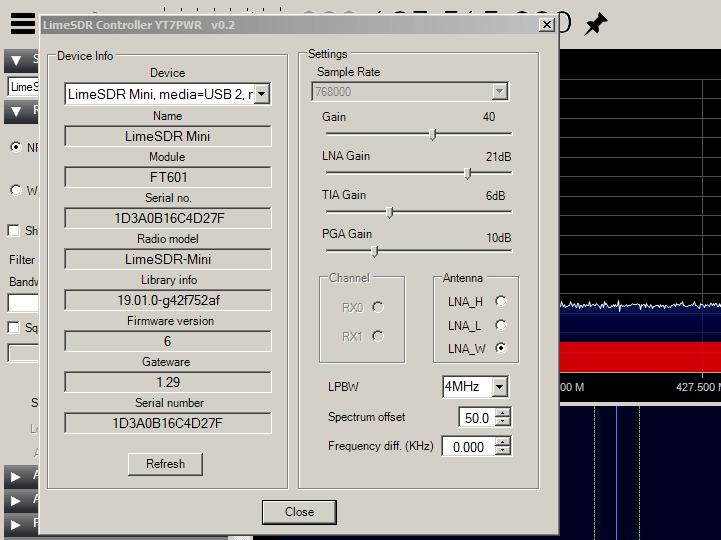Increase the Spectrum offset with up arrow

pyautogui.click(x=502, y=412)
